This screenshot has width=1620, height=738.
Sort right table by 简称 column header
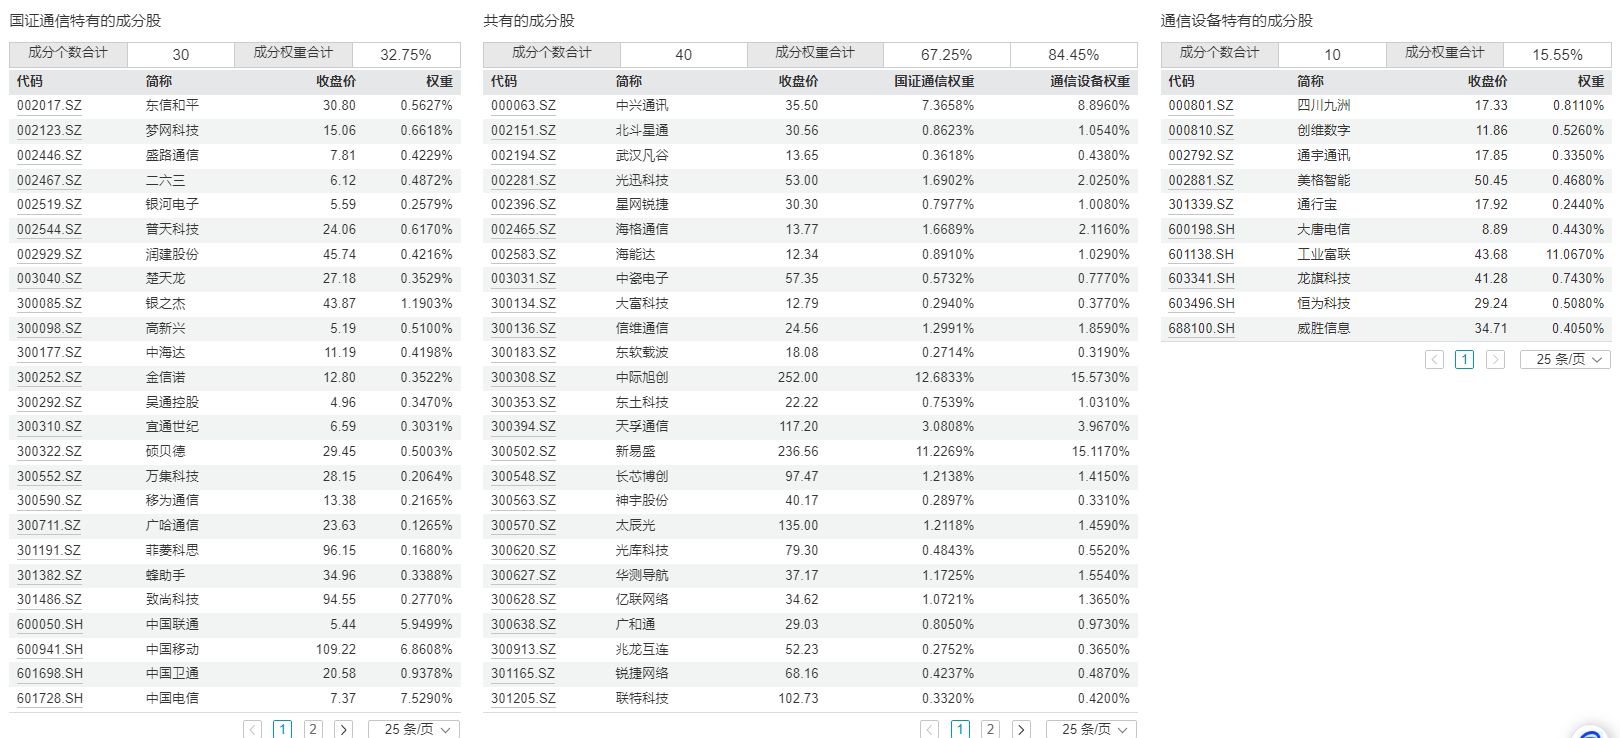point(1310,81)
